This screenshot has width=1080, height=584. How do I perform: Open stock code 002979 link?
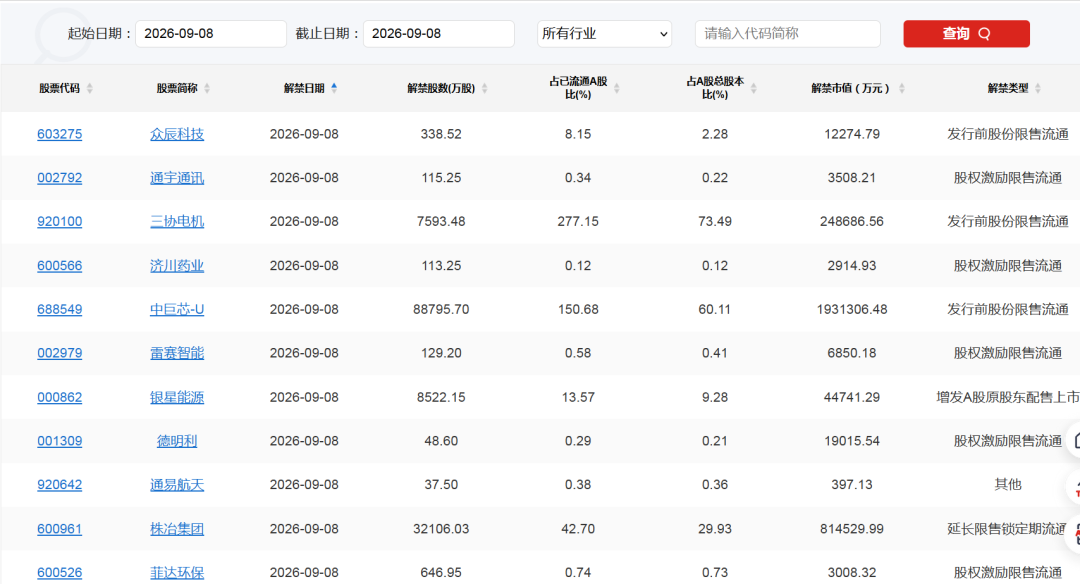59,353
